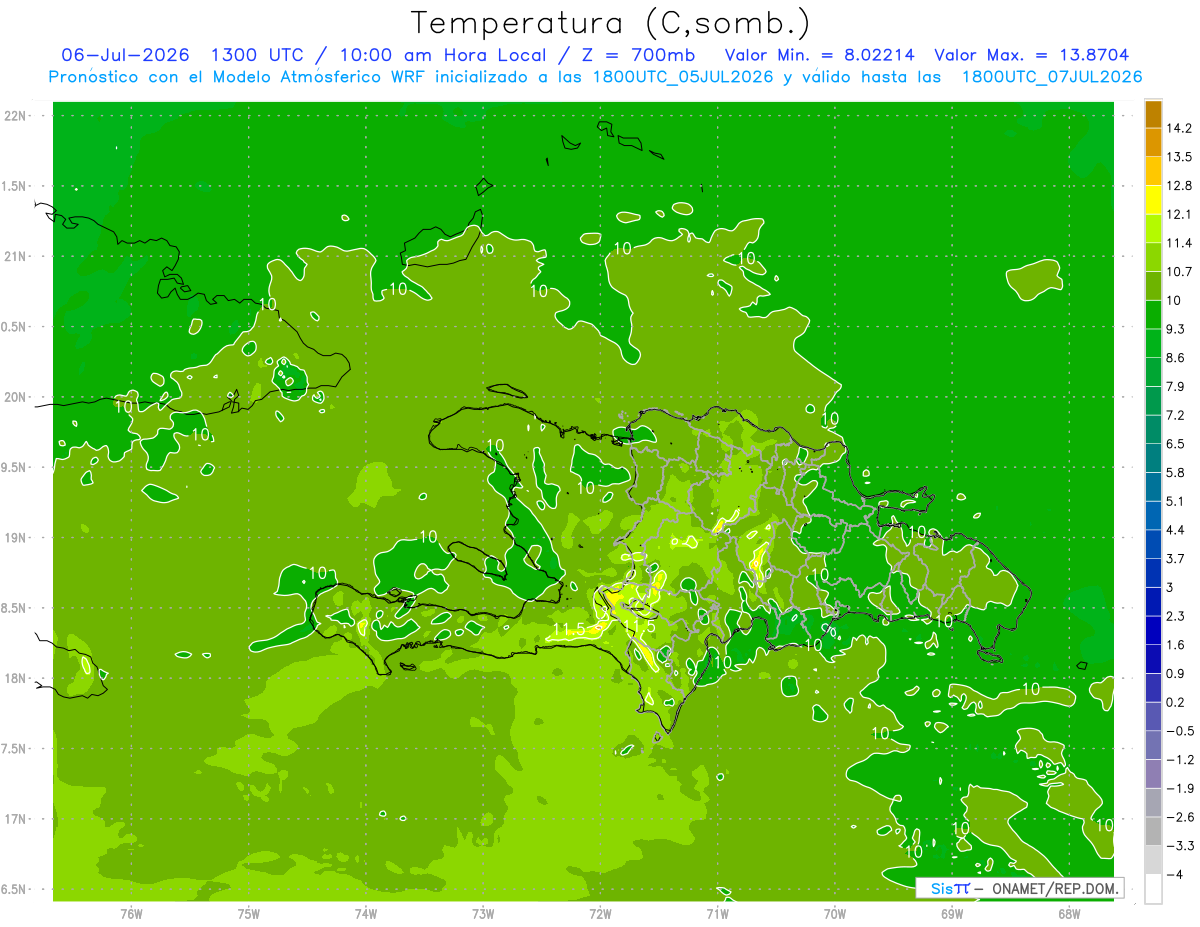1200x927 pixels.
Task: Click the "SisTT – ONAMET/REP.DOM." credit box
Action: 1019,888
